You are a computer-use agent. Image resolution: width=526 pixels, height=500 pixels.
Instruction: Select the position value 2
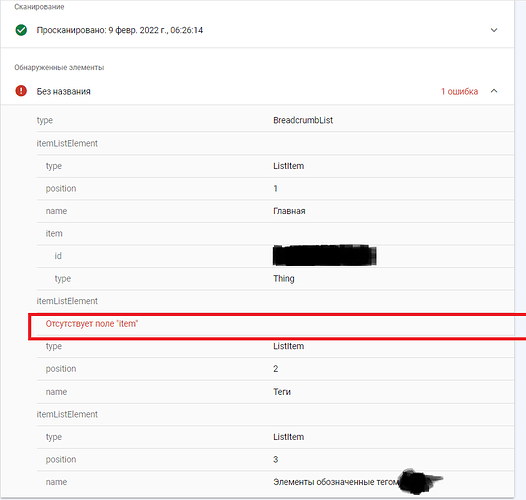point(275,369)
